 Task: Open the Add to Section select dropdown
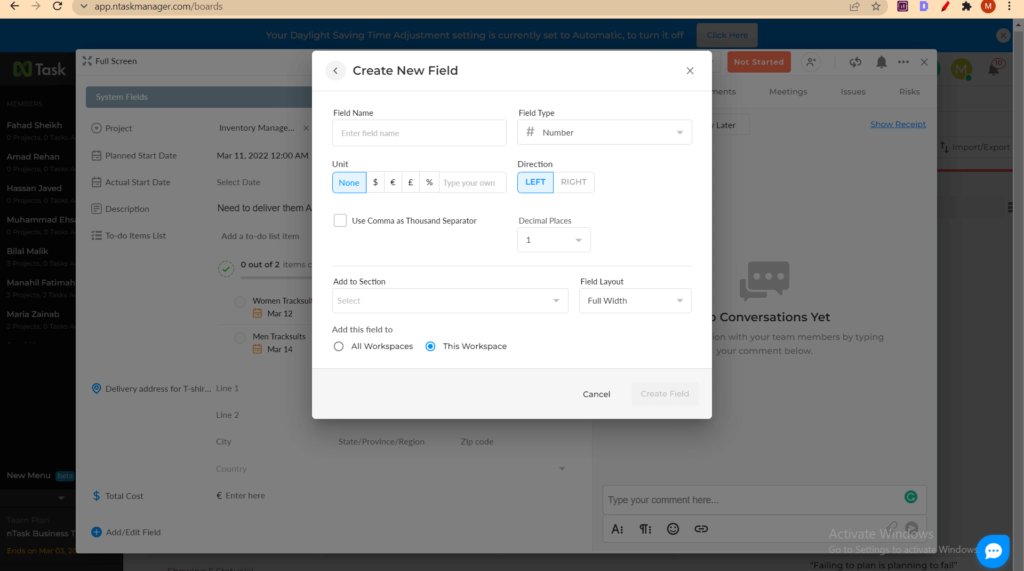click(x=450, y=301)
